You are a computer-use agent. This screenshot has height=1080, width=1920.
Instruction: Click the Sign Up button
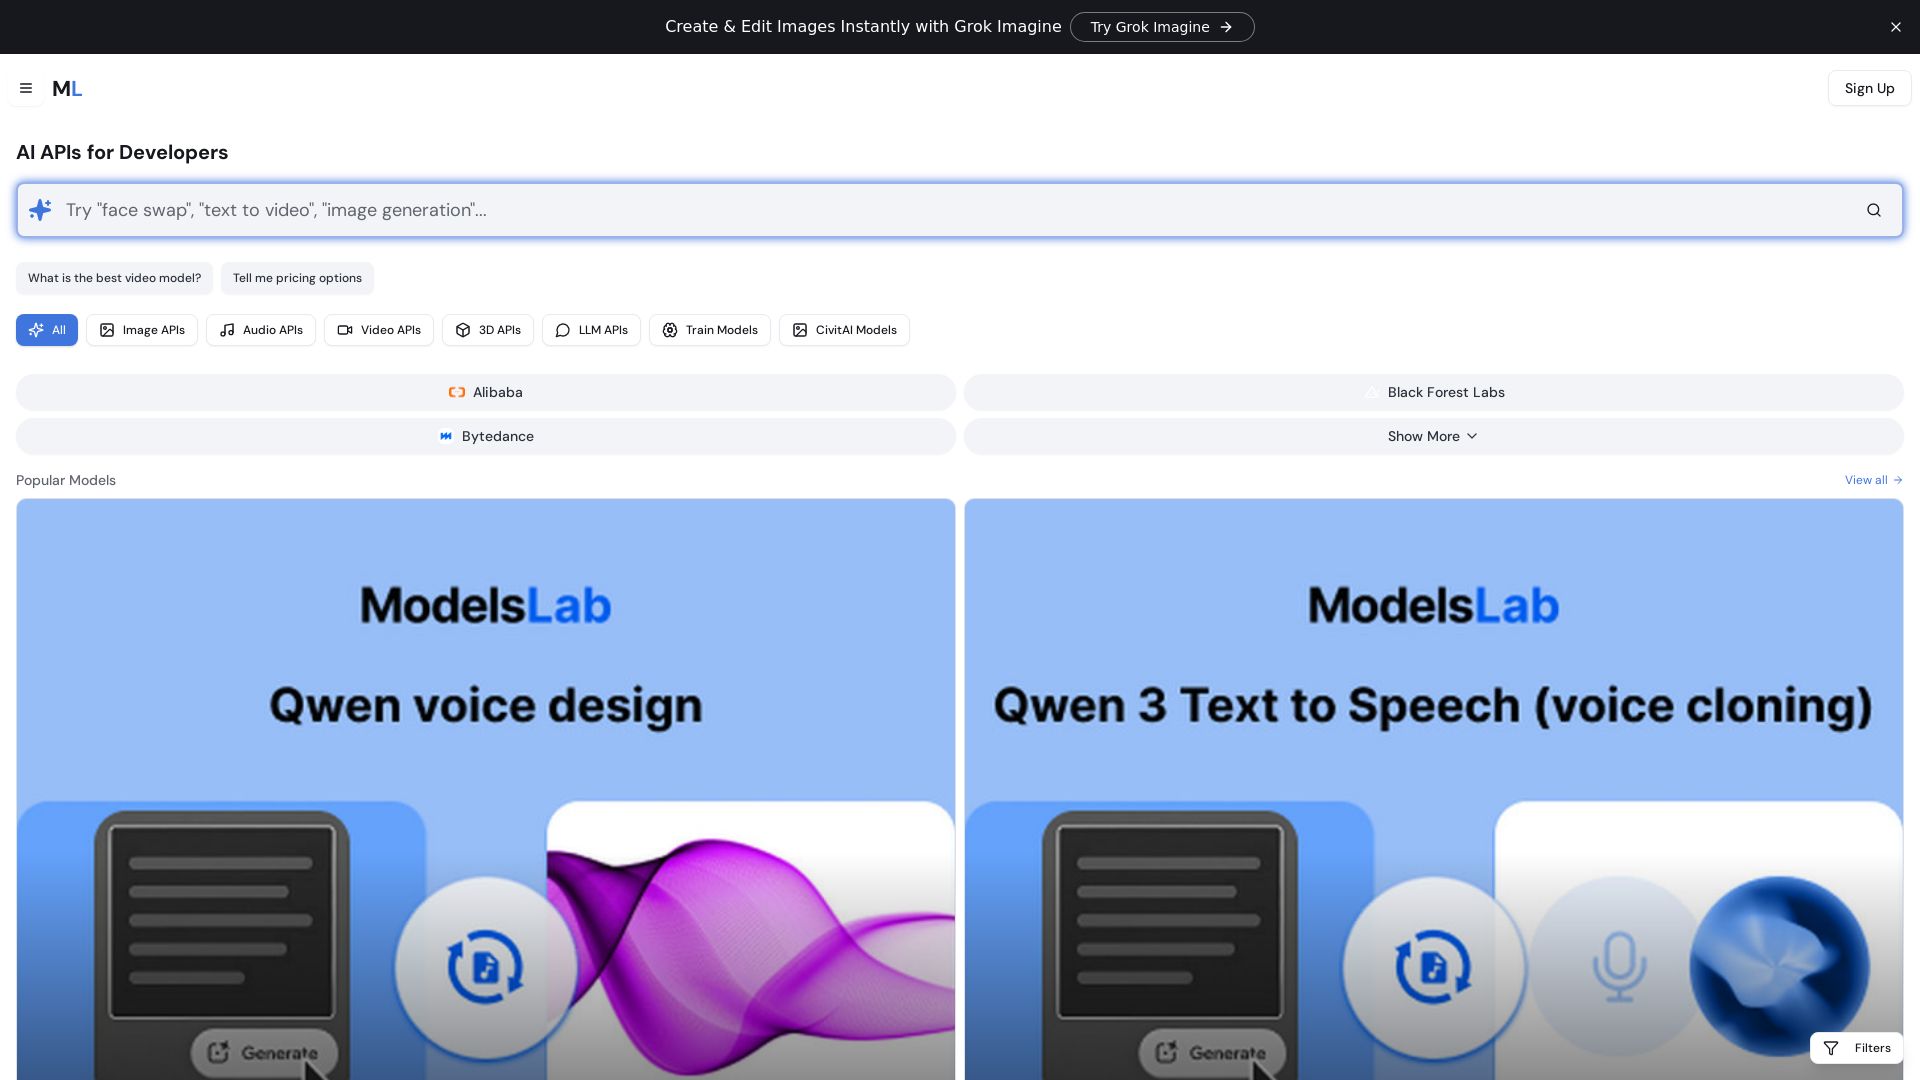[x=1868, y=88]
